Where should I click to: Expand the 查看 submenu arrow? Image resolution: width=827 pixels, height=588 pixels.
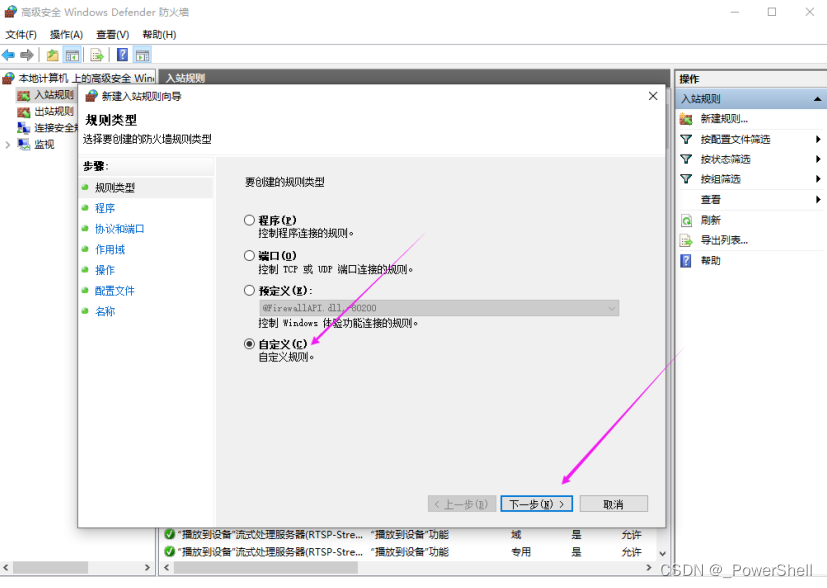tap(818, 199)
